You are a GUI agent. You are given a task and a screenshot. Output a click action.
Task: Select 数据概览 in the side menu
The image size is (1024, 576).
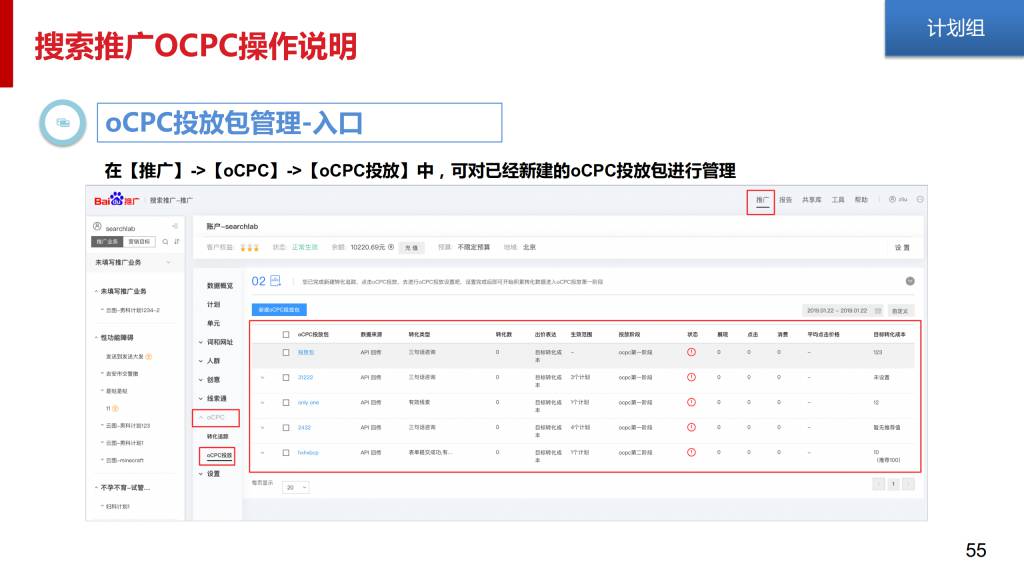click(219, 285)
